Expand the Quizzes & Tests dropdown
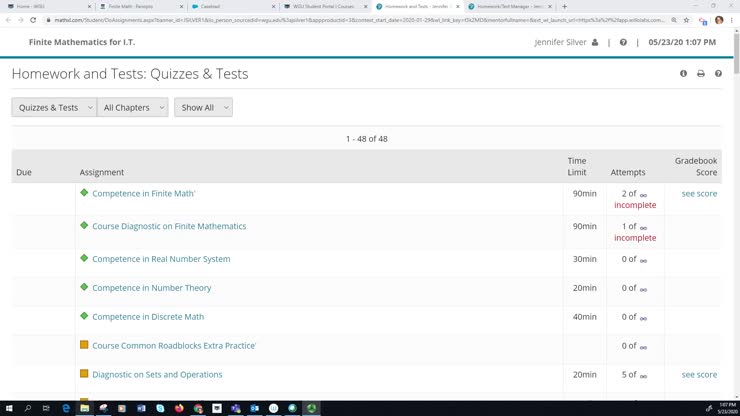This screenshot has width=740, height=416. click(54, 108)
